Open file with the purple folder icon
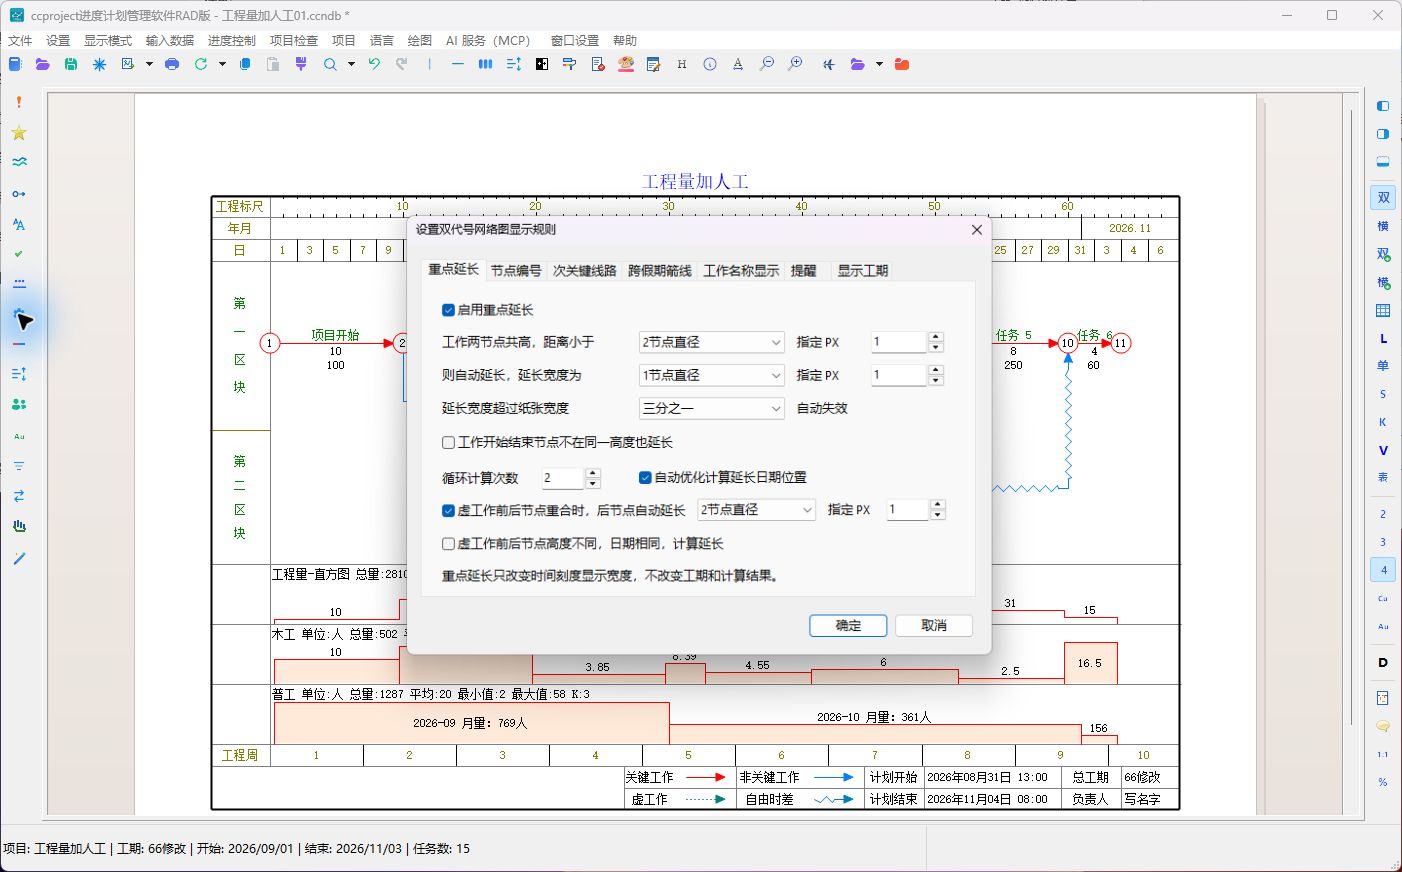The width and height of the screenshot is (1402, 872). pyautogui.click(x=43, y=64)
